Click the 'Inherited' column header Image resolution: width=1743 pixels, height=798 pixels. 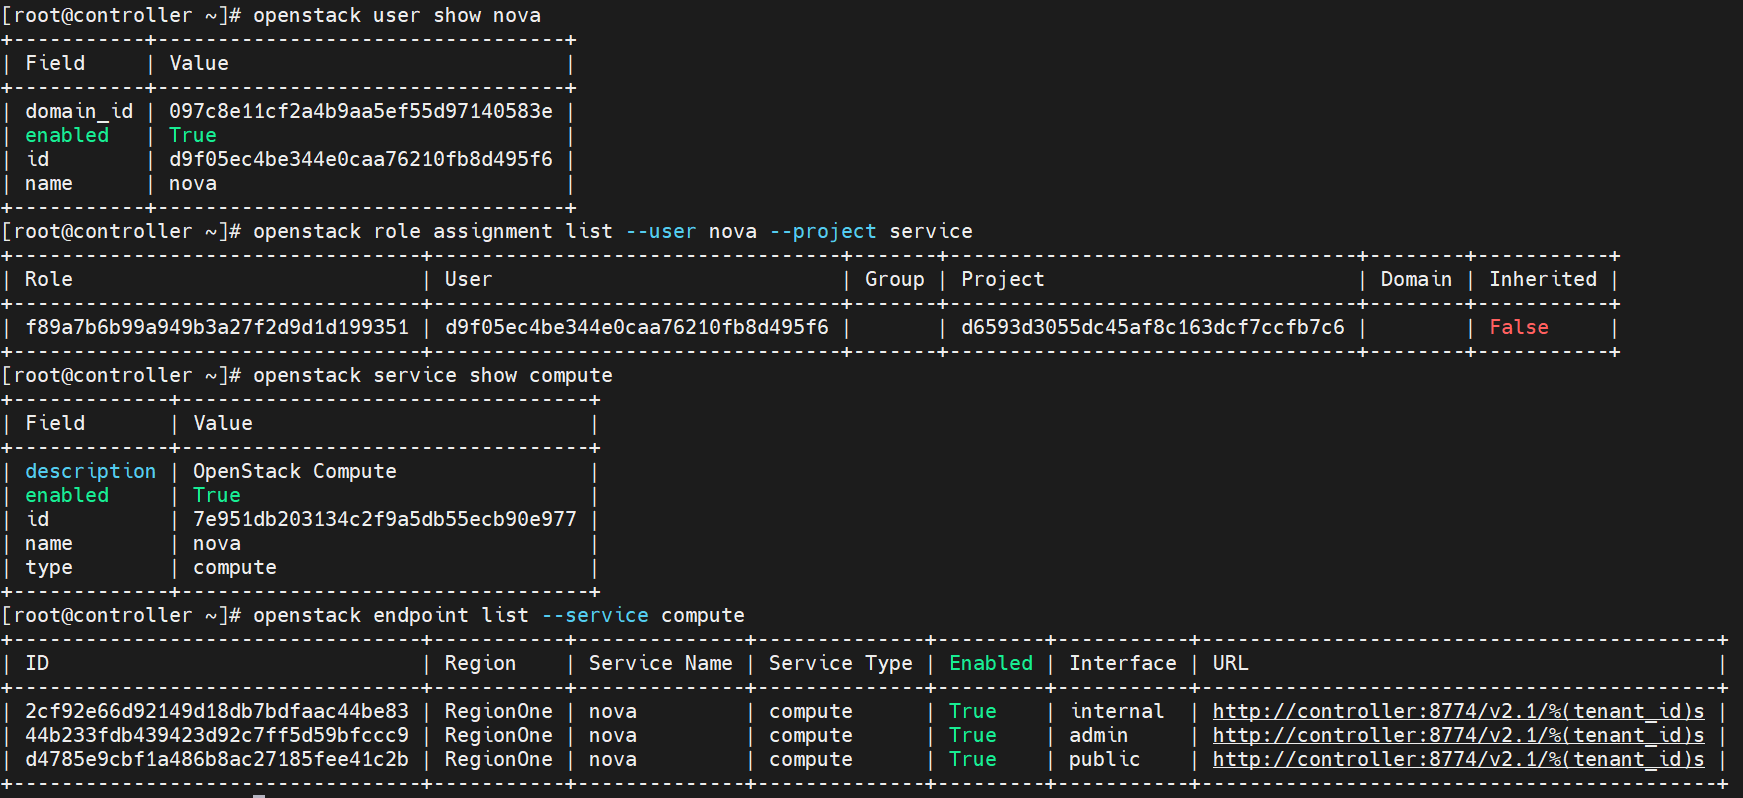tap(1543, 279)
